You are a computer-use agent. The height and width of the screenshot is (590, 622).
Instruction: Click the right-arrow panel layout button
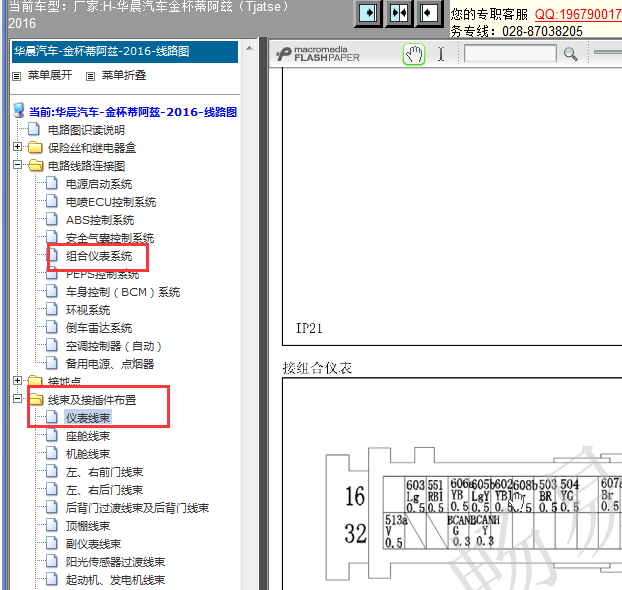369,13
